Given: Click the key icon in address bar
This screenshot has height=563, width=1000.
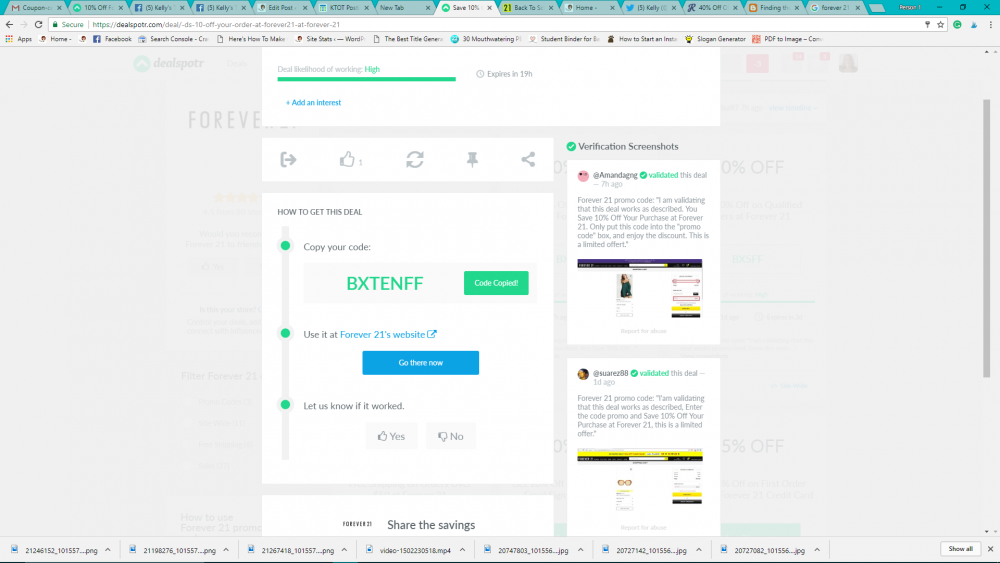Looking at the screenshot, I should (927, 24).
